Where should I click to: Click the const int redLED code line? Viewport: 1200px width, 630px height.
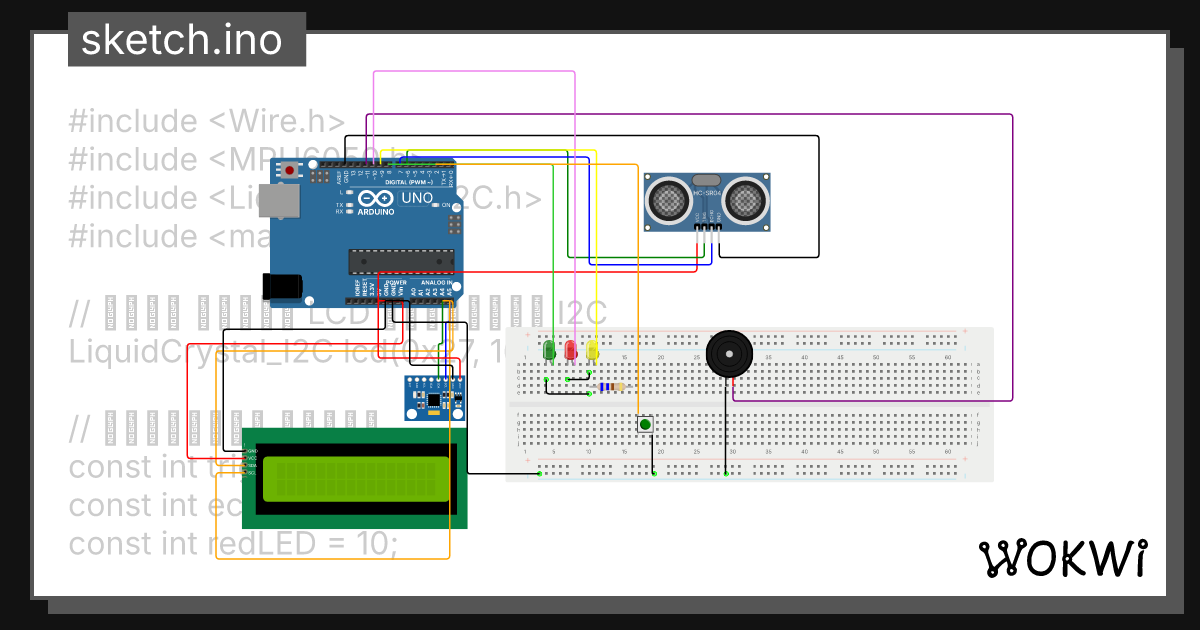click(x=233, y=543)
